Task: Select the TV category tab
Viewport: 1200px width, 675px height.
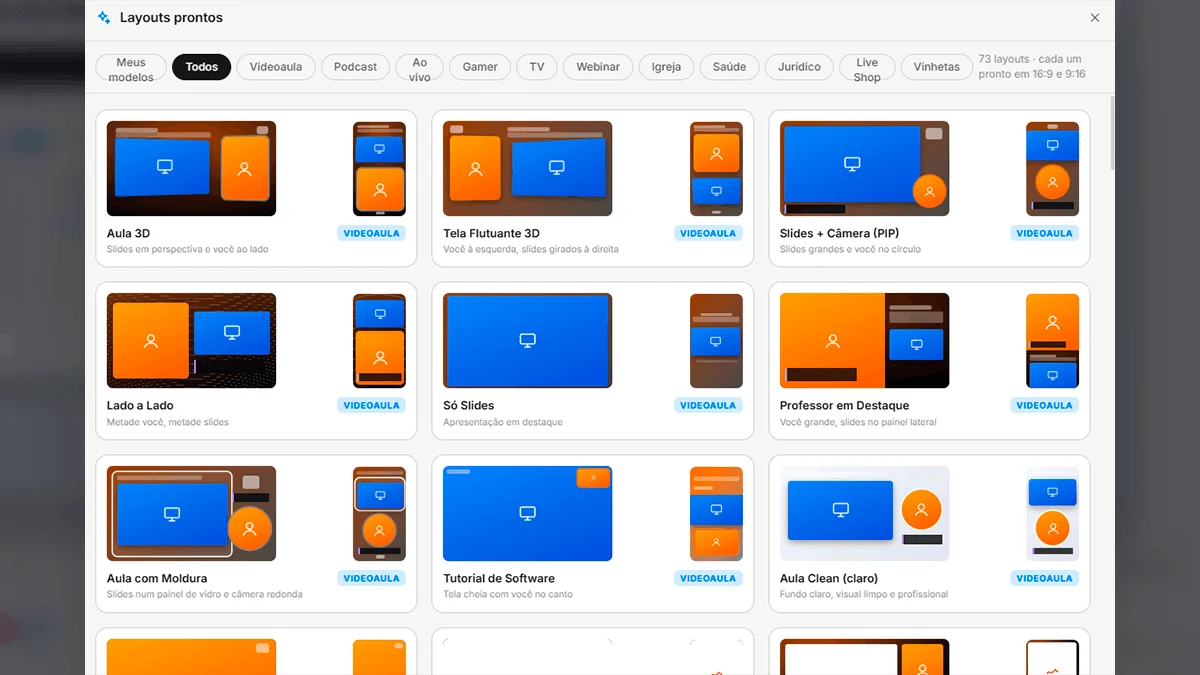Action: tap(537, 67)
